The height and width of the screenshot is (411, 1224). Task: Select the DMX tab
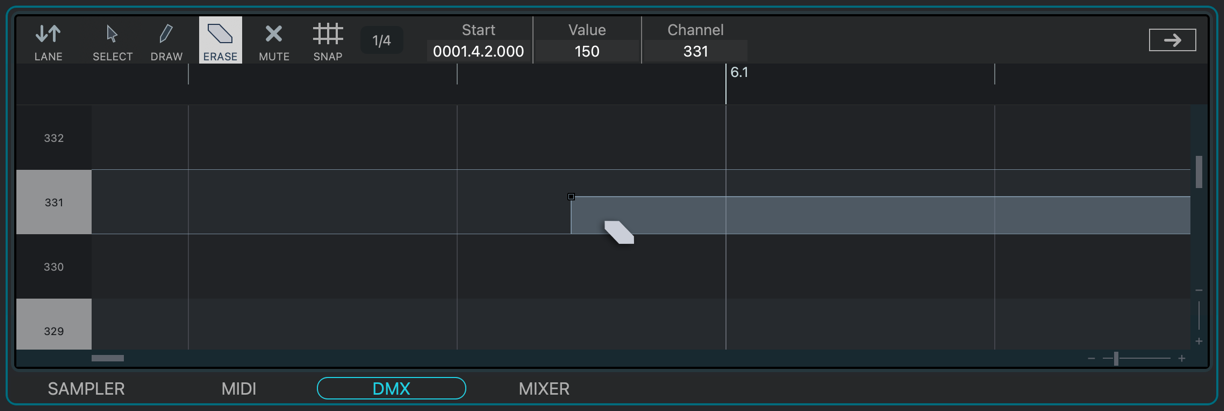[391, 389]
